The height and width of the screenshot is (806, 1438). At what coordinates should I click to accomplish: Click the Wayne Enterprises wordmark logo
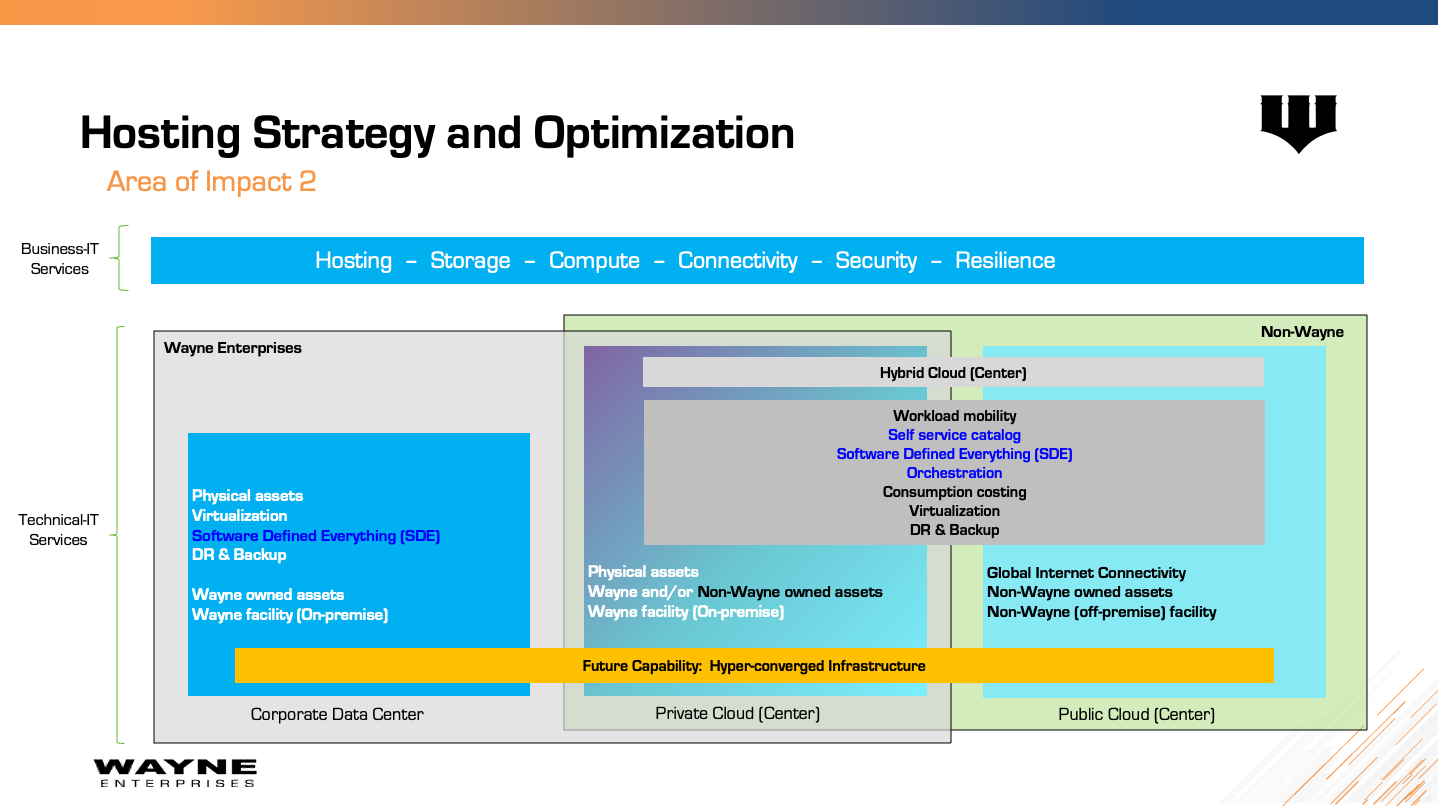(175, 773)
